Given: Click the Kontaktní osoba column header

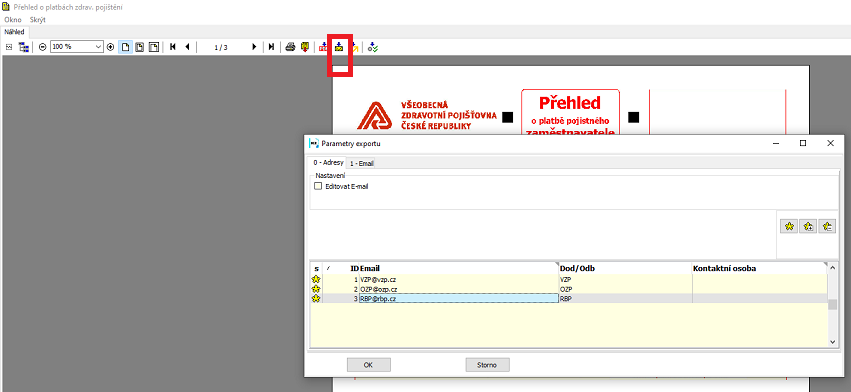Looking at the screenshot, I should coord(760,268).
